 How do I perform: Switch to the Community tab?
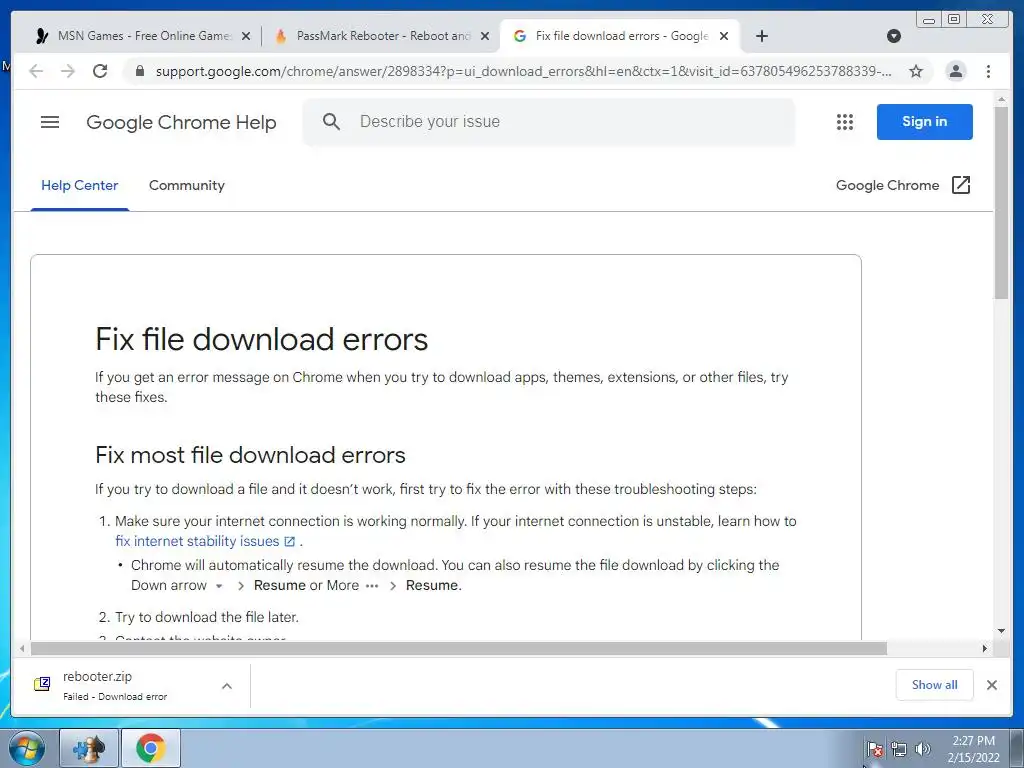[187, 185]
